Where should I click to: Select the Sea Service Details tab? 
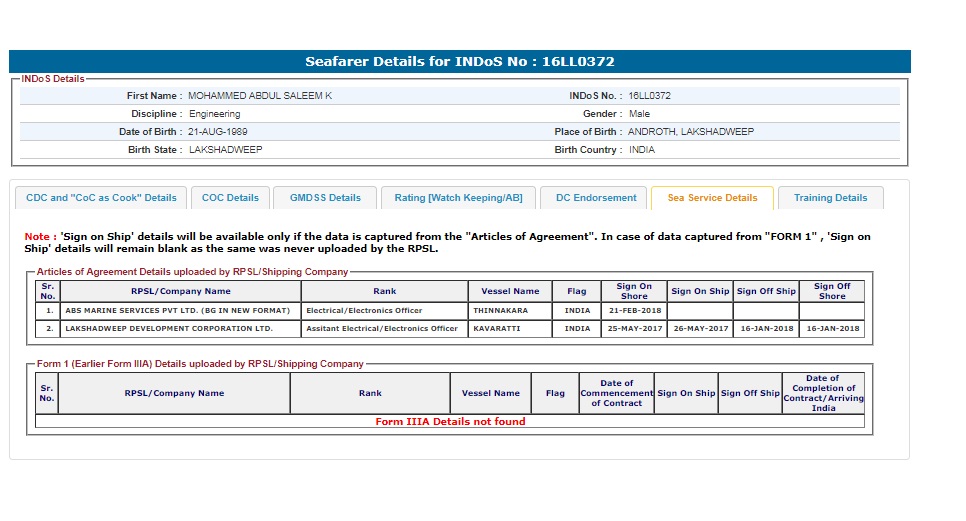712,198
